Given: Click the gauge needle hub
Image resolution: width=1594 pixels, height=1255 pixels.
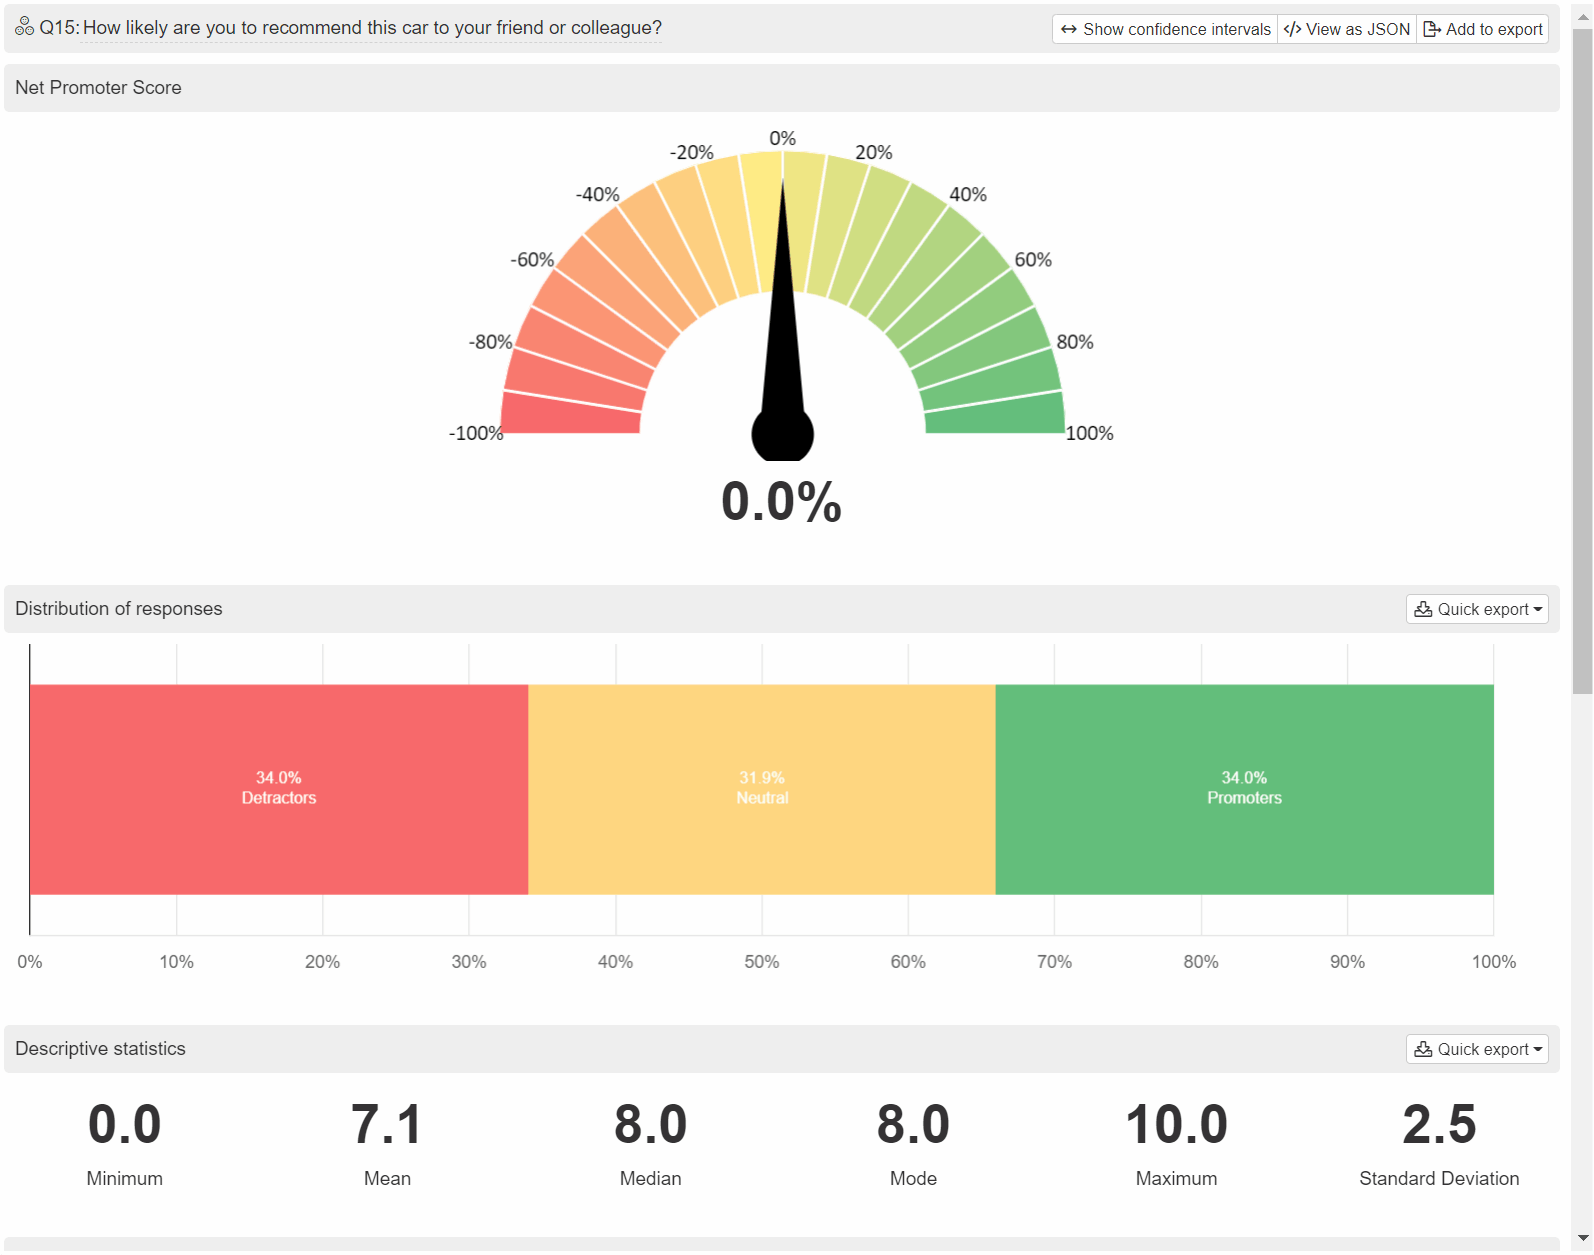Looking at the screenshot, I should [x=782, y=435].
